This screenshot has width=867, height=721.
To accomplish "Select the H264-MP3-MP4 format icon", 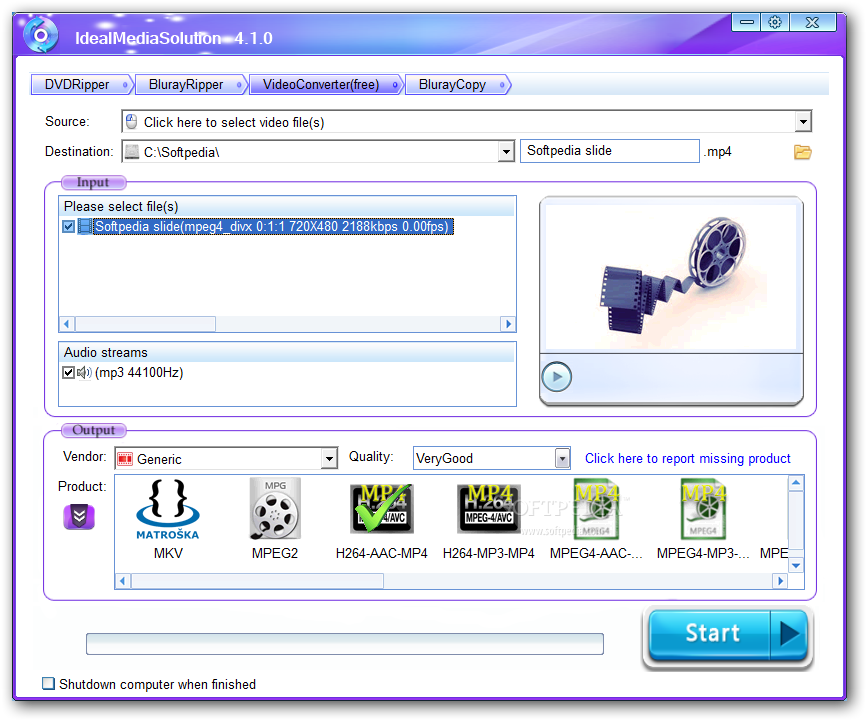I will (x=489, y=509).
